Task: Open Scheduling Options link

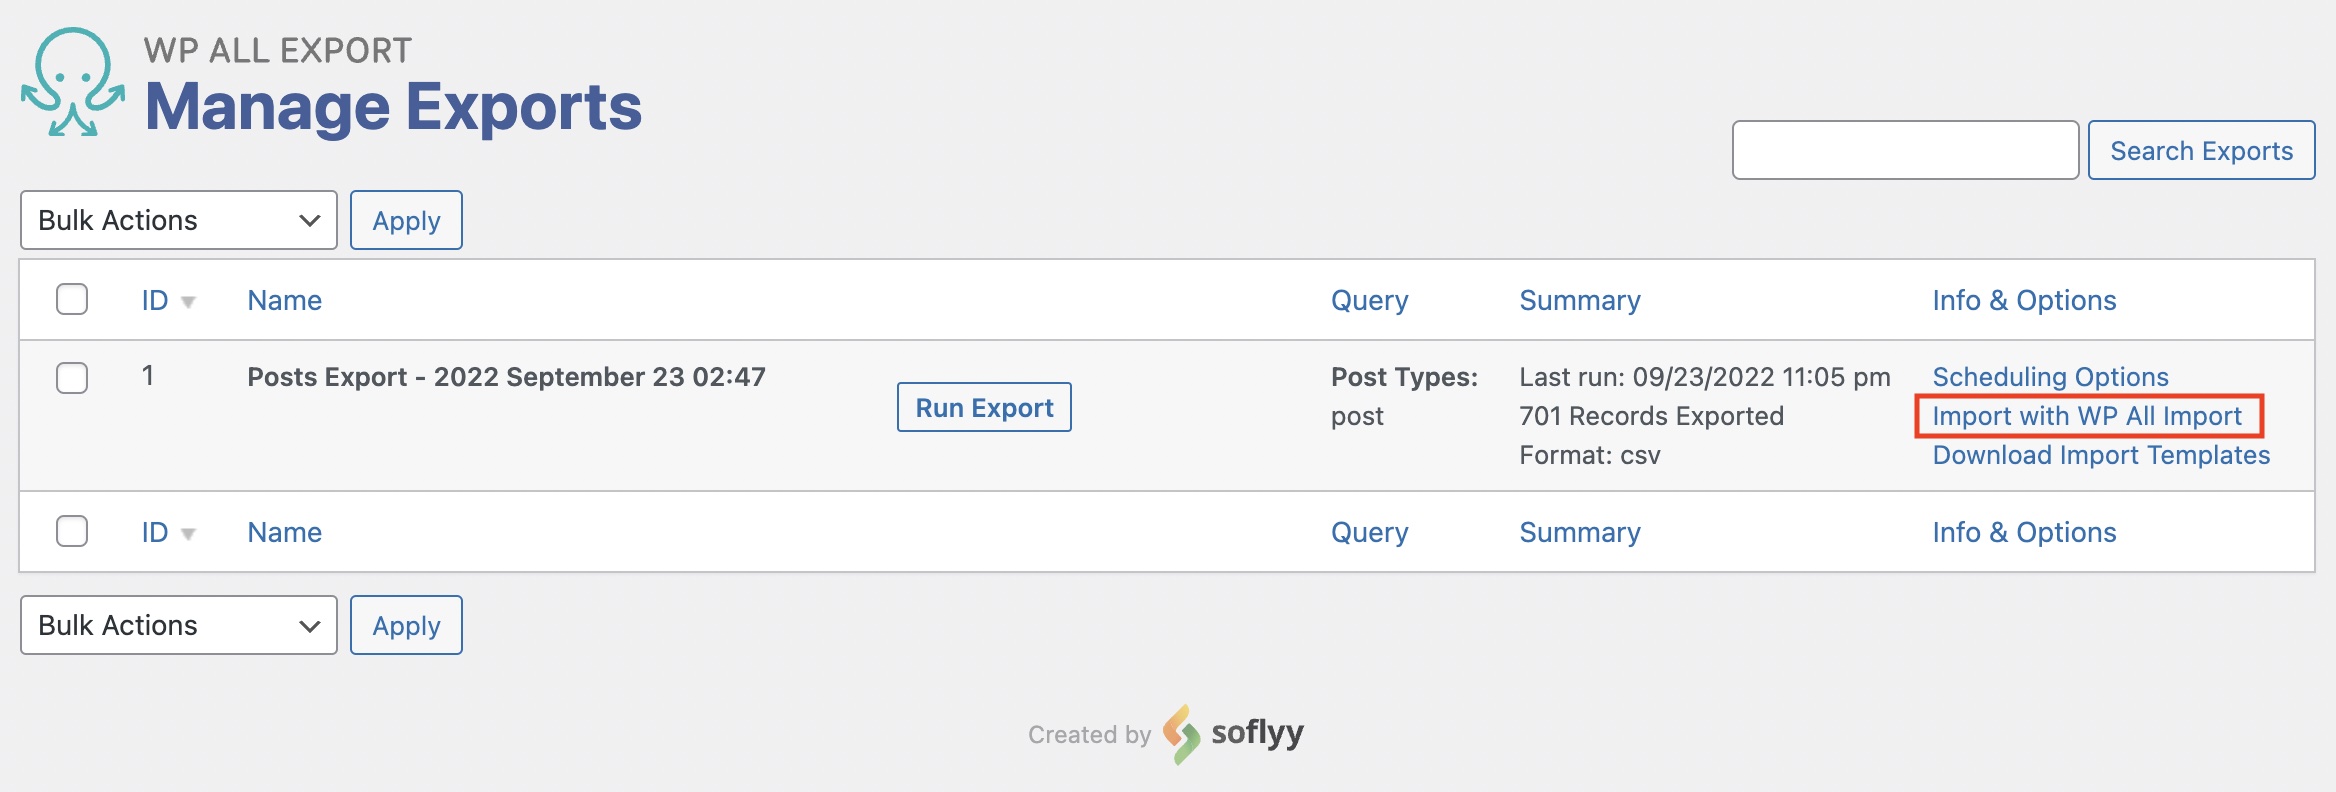Action: coord(2050,377)
